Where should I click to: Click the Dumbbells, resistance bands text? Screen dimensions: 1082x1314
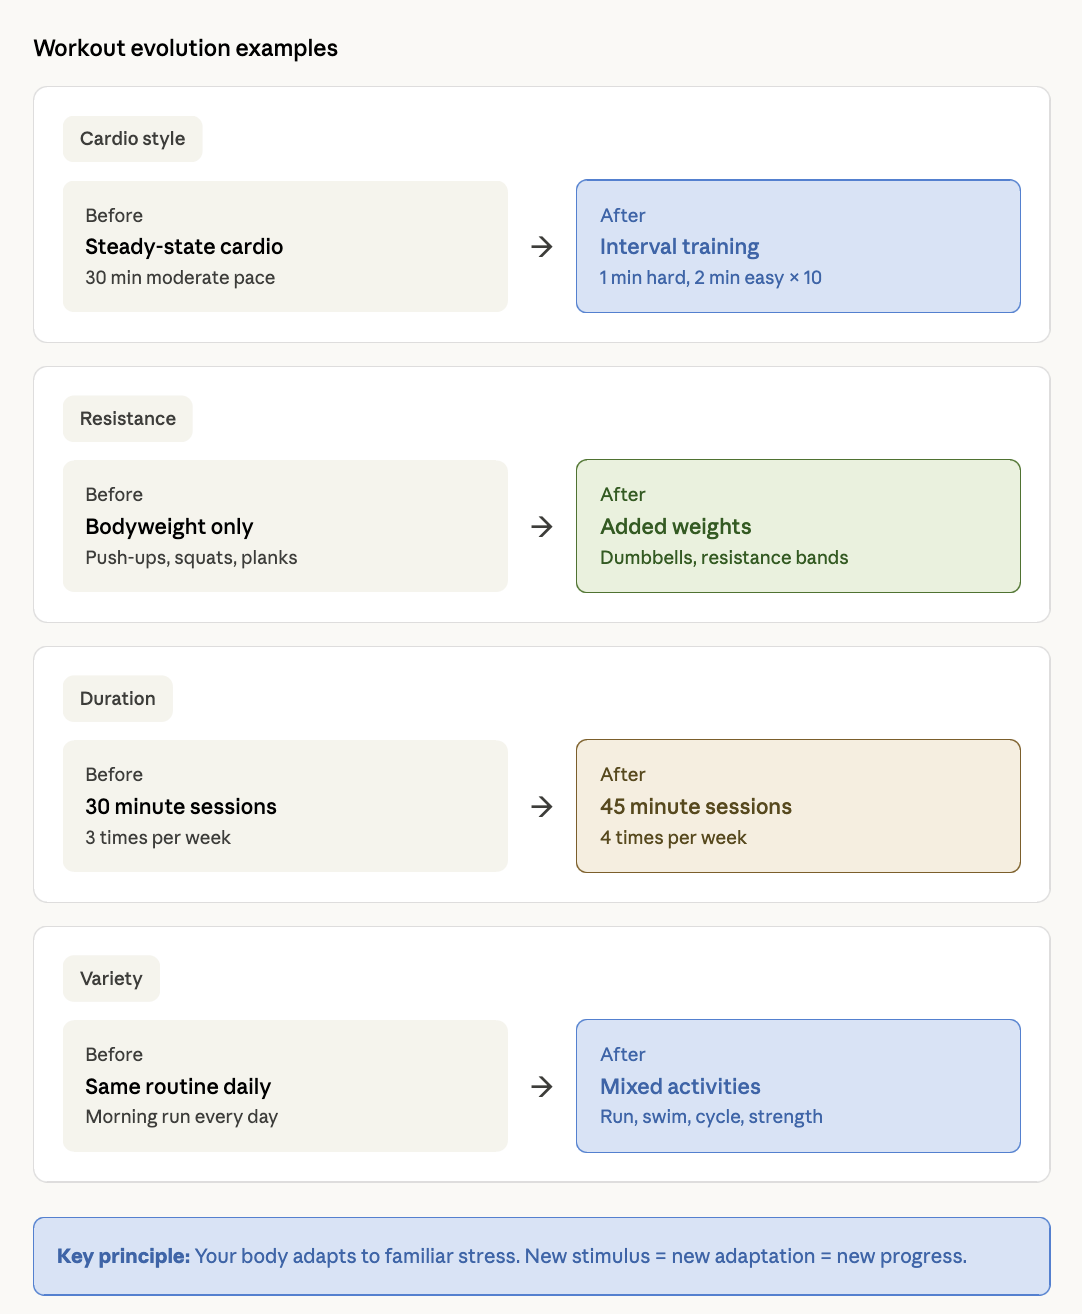(724, 558)
